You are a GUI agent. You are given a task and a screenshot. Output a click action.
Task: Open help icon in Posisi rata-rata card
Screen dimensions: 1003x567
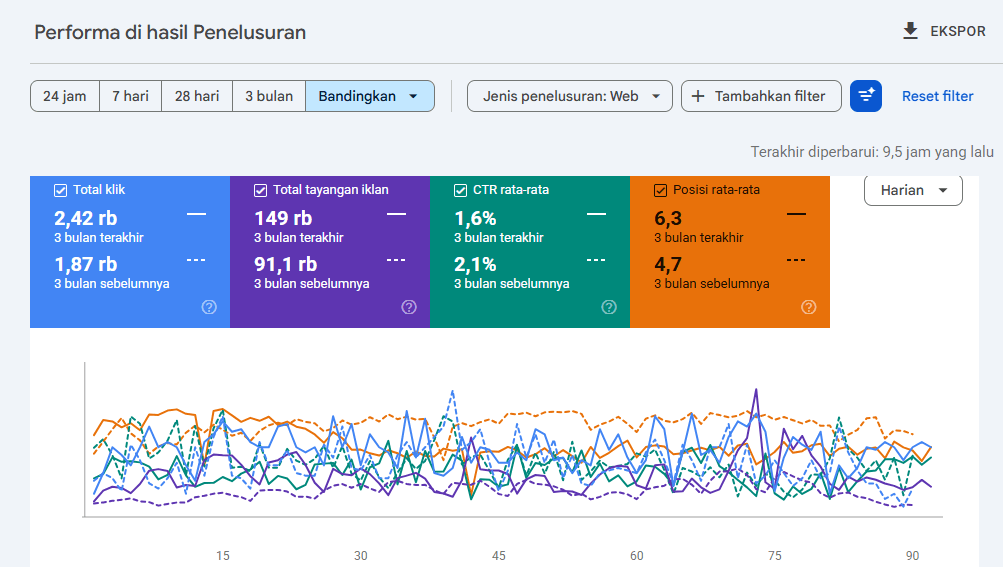(809, 307)
